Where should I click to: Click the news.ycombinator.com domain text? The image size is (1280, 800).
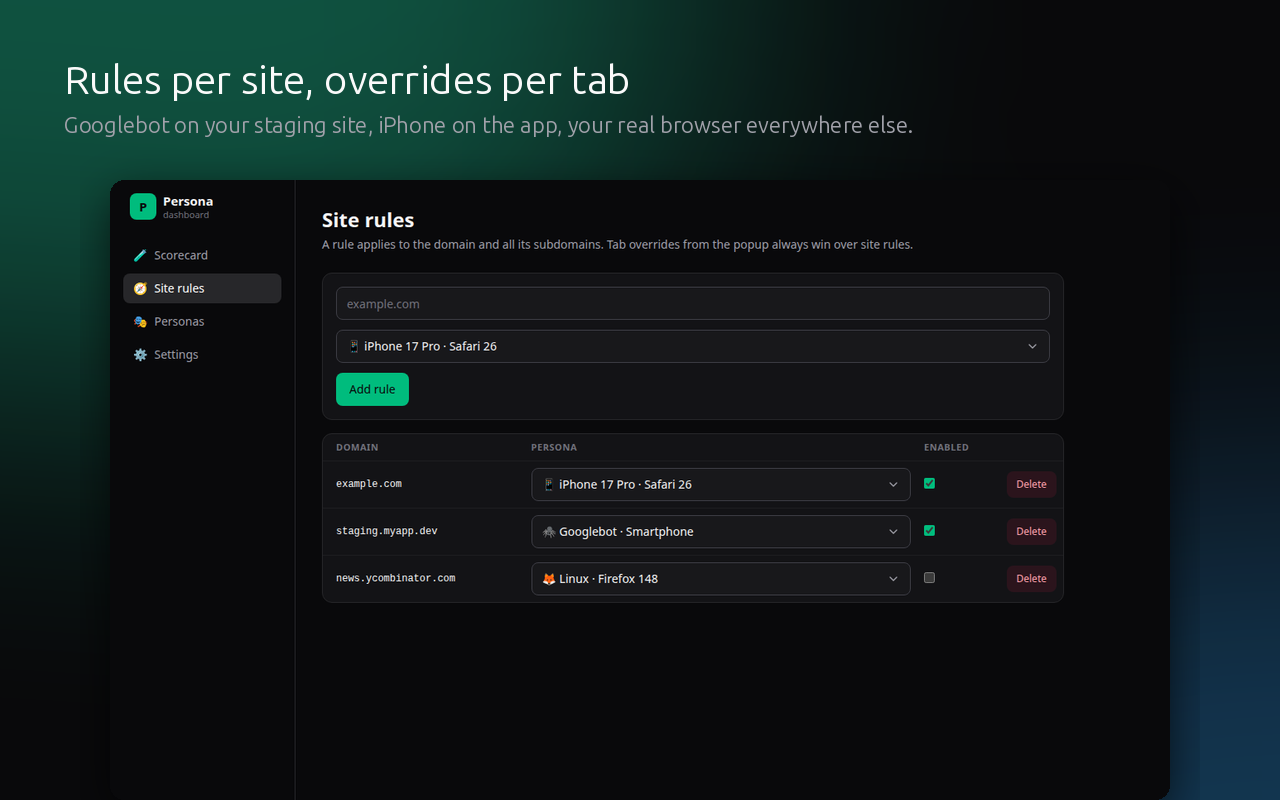point(395,578)
